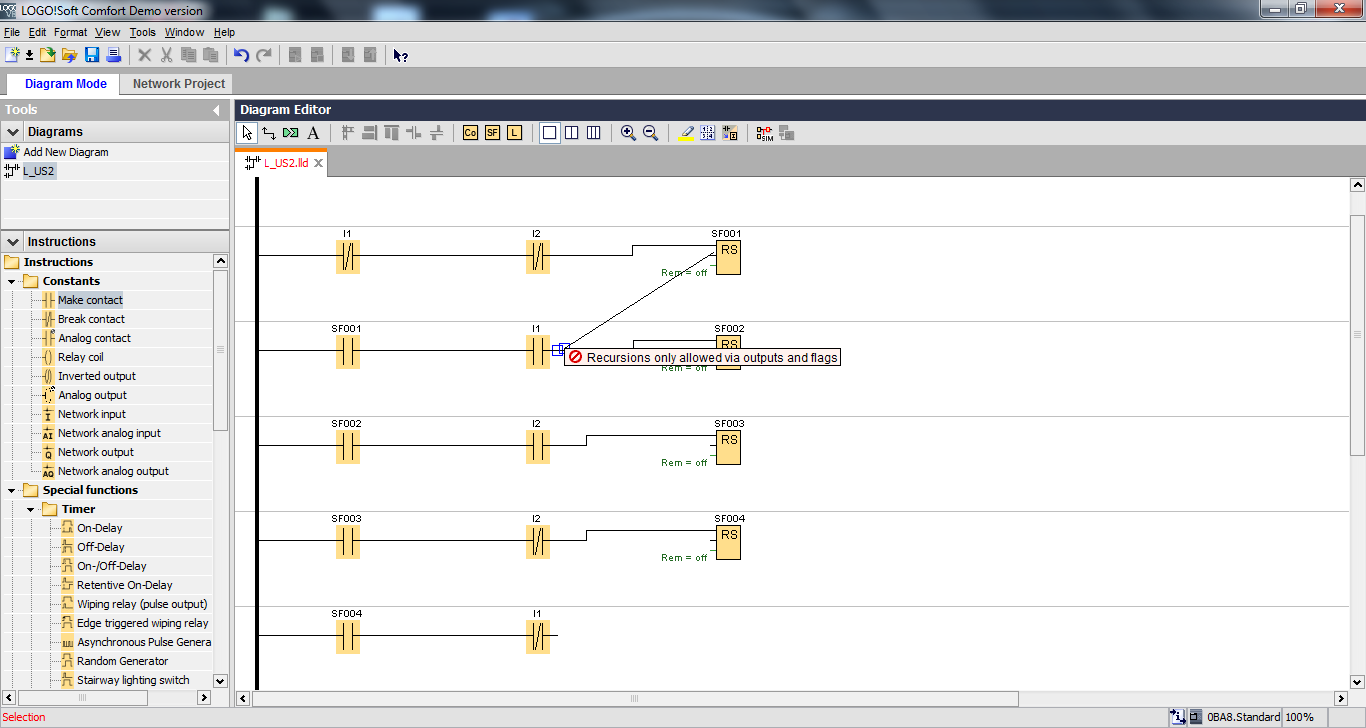Select Retentive On-Delay timer

point(124,585)
